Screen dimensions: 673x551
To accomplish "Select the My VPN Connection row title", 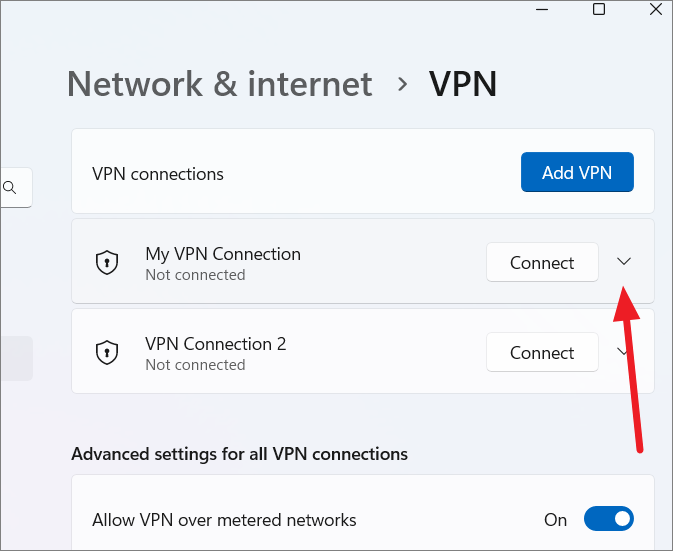I will [x=223, y=254].
